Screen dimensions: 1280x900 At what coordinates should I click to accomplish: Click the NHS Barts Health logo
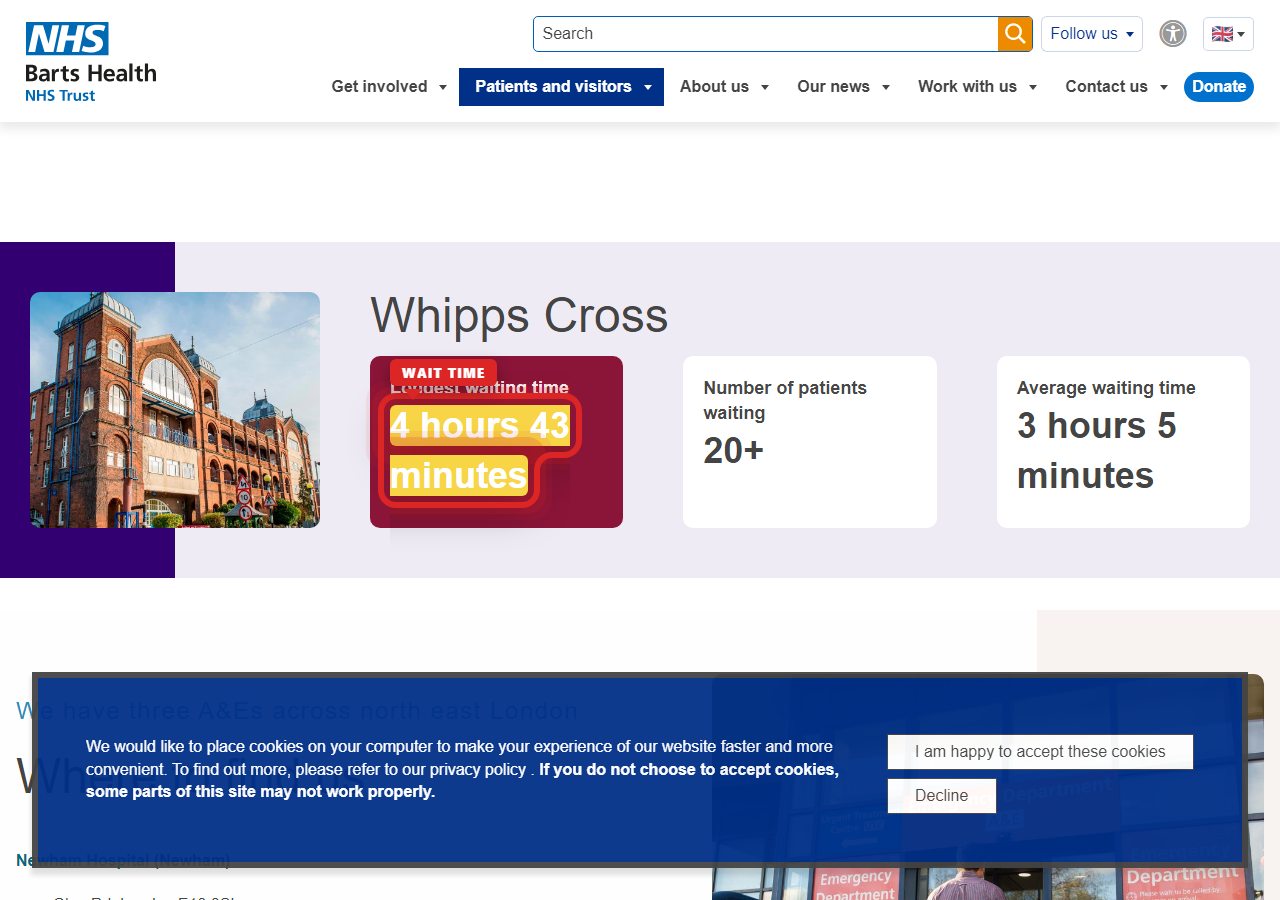91,62
